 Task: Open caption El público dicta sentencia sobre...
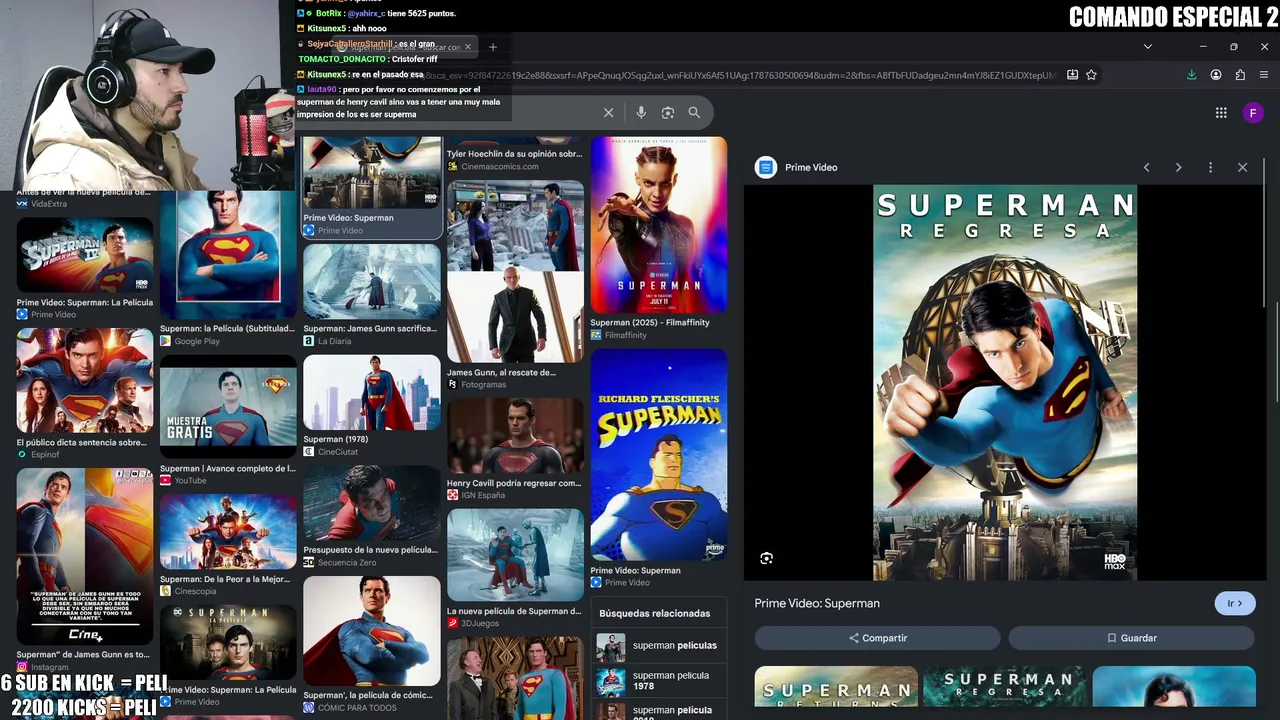pyautogui.click(x=82, y=442)
